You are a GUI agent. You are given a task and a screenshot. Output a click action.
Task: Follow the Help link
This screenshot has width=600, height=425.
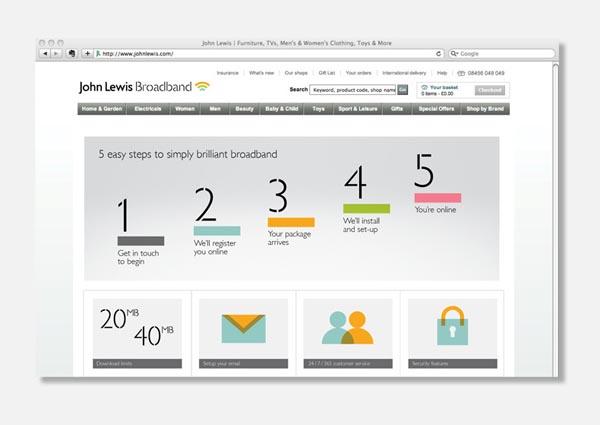pyautogui.click(x=442, y=73)
